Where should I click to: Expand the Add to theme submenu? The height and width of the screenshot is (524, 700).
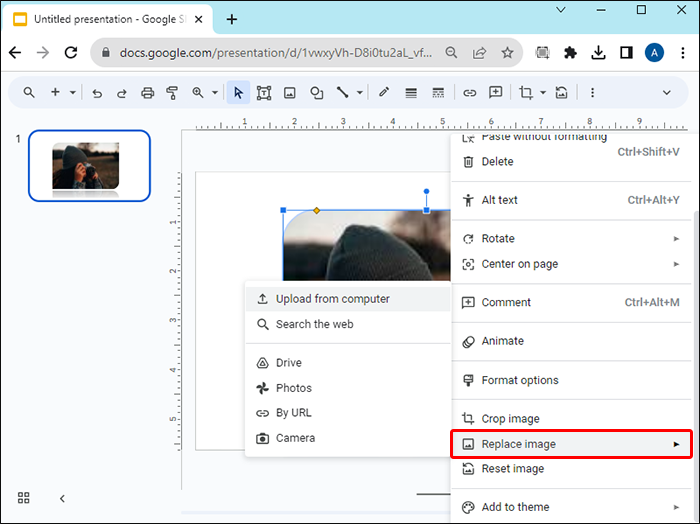571,507
